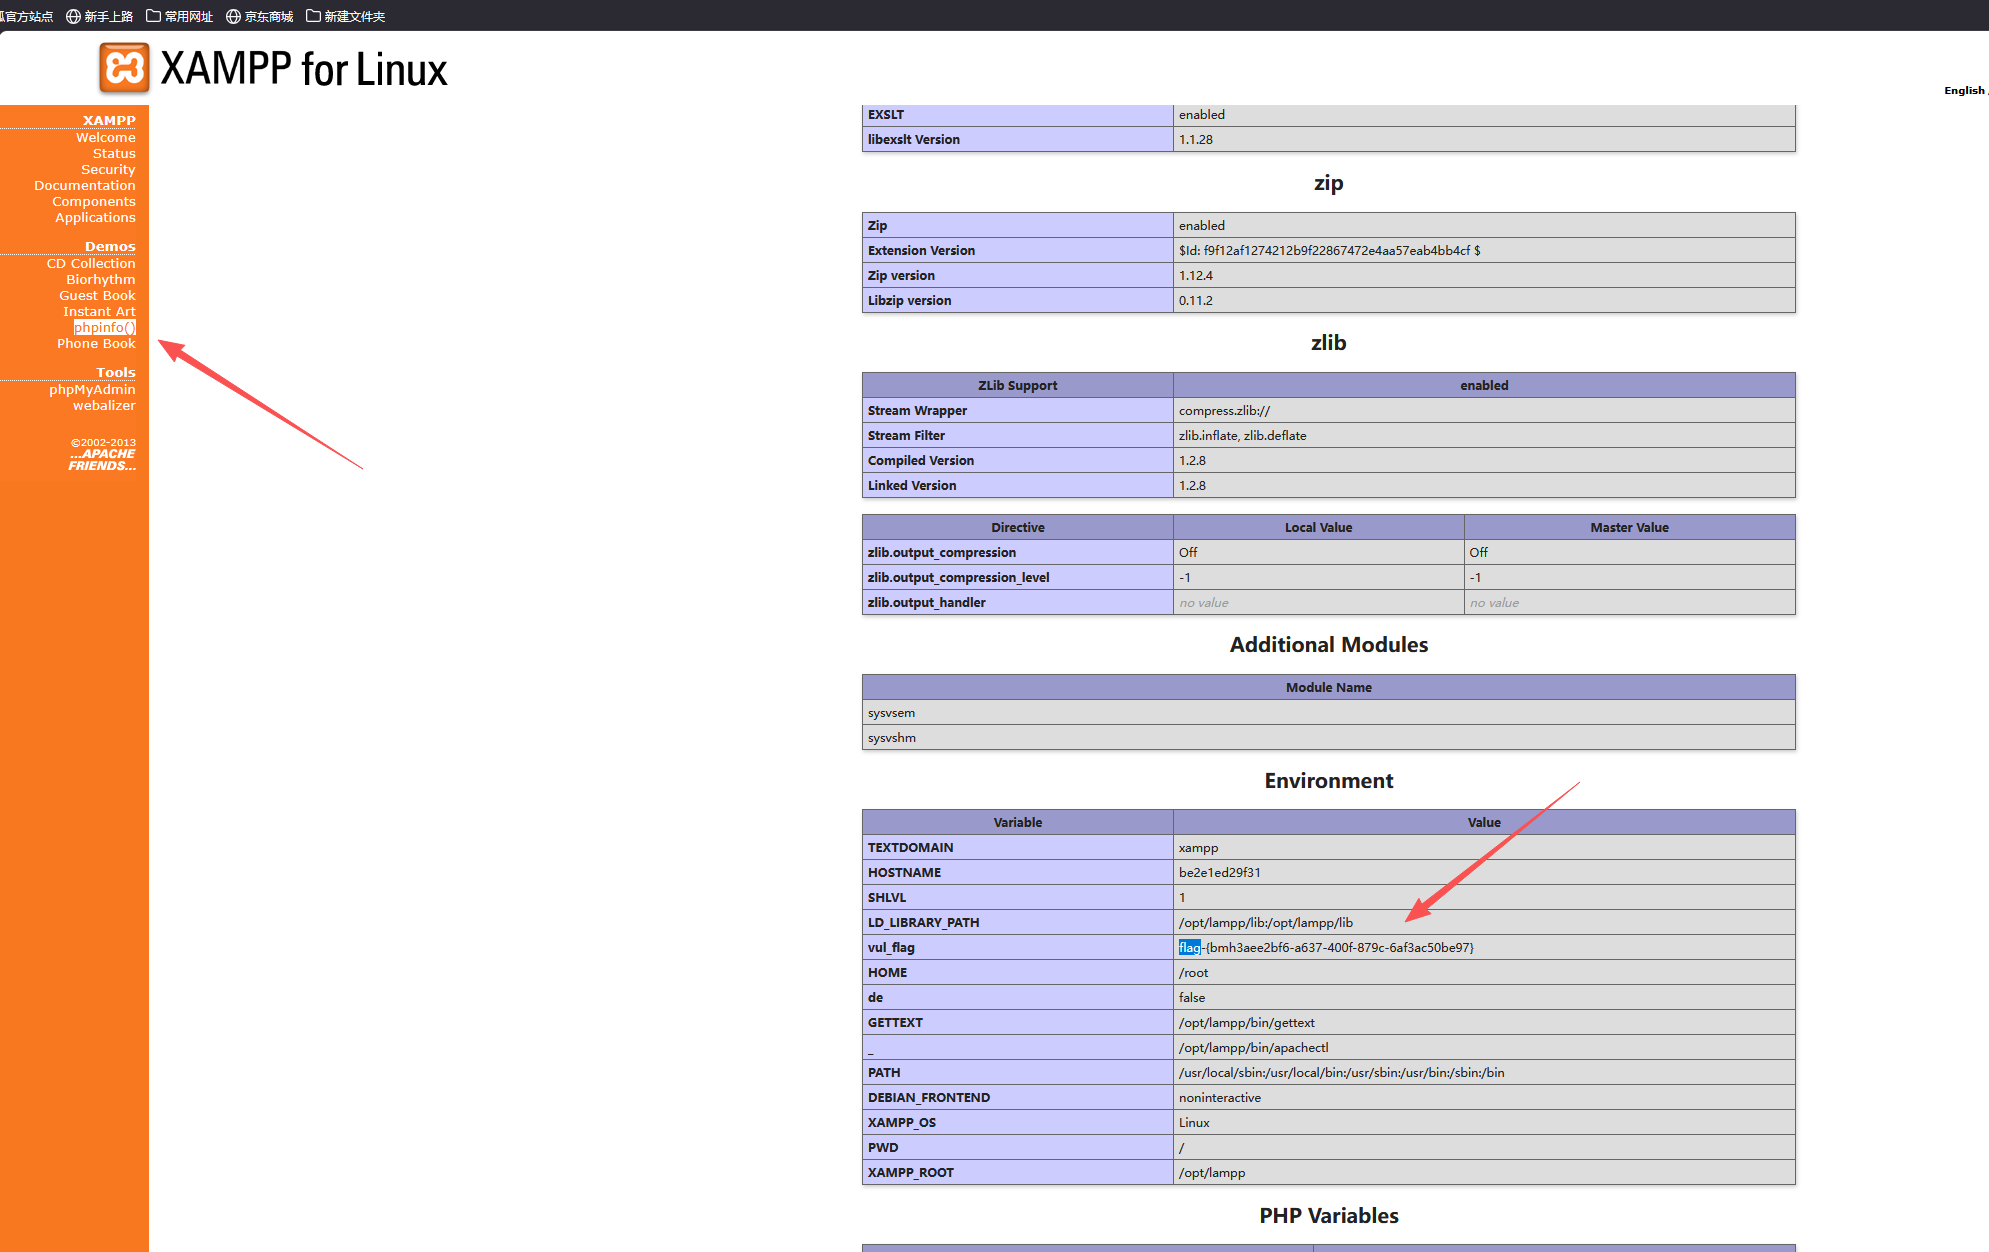
Task: Click the DEBIAN_FRONTEND value noninteractive
Action: (1220, 1097)
